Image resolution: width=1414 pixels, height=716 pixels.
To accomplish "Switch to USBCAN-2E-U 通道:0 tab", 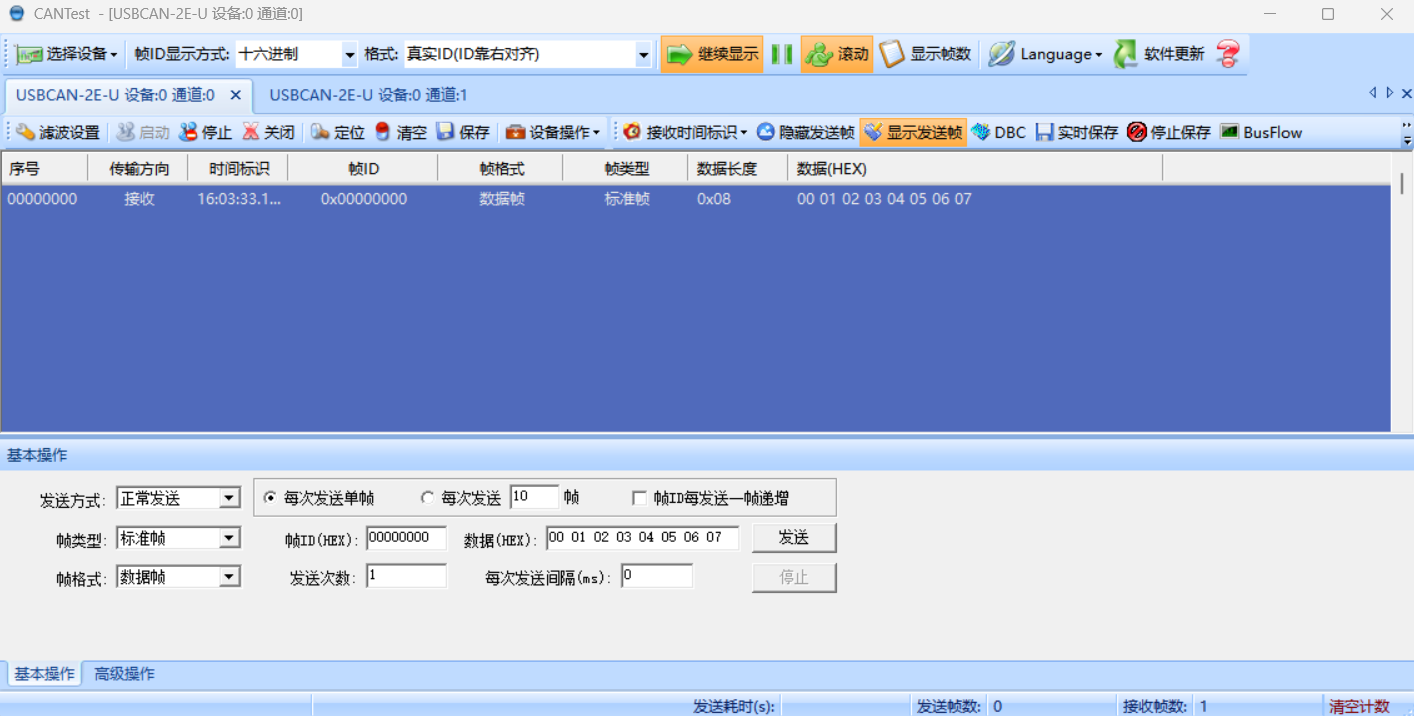I will pos(115,95).
